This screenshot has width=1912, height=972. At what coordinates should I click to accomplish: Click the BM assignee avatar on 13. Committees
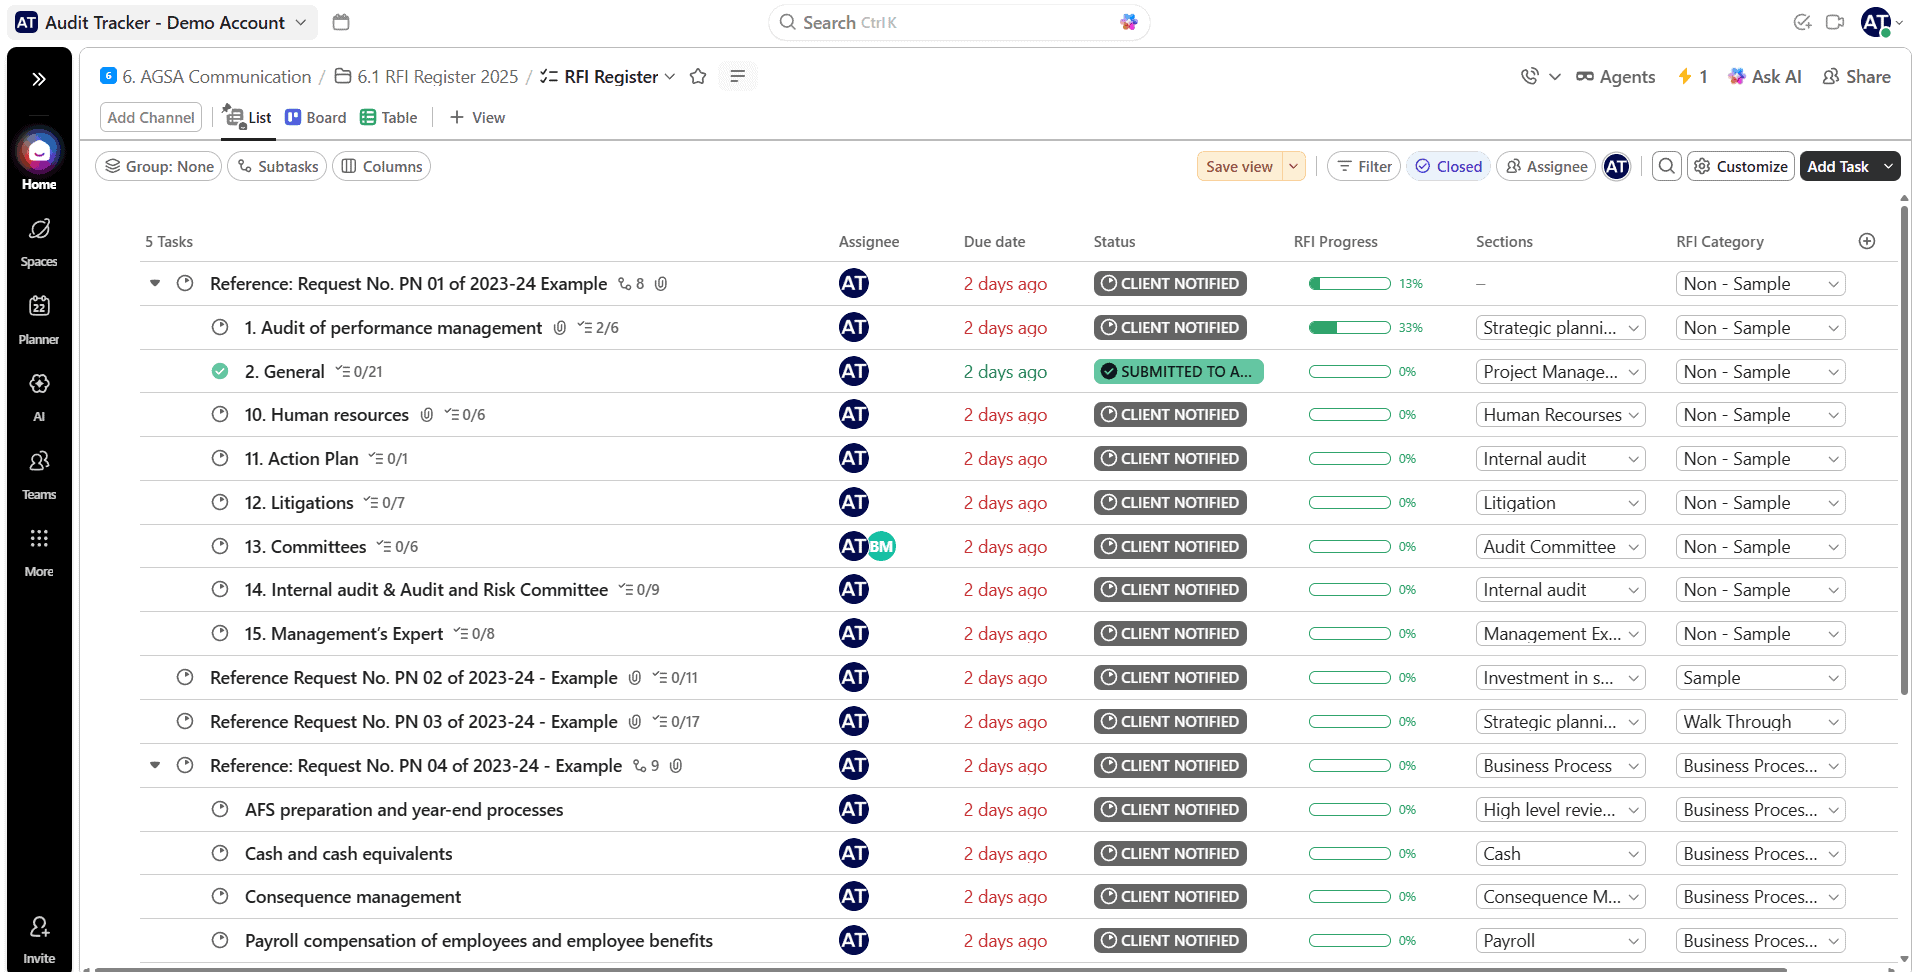tap(881, 547)
